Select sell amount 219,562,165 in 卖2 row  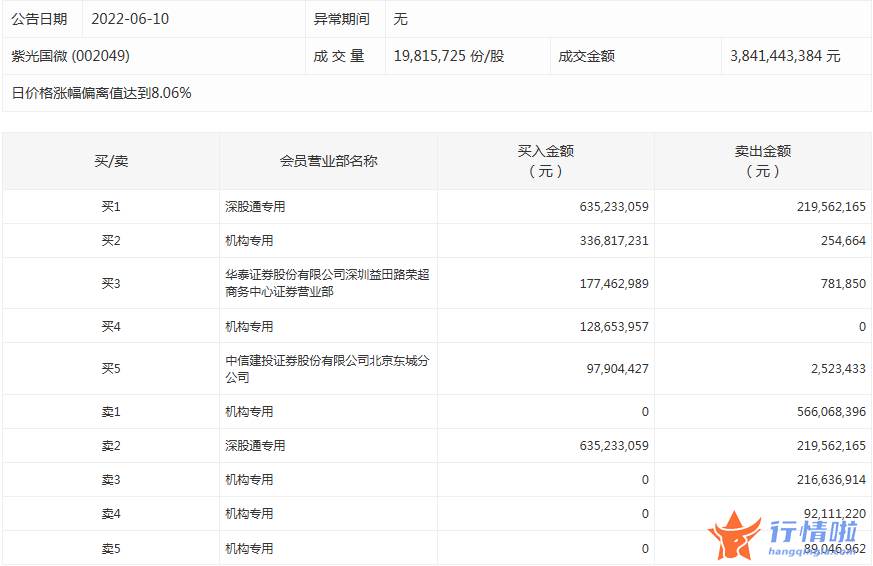tap(831, 445)
